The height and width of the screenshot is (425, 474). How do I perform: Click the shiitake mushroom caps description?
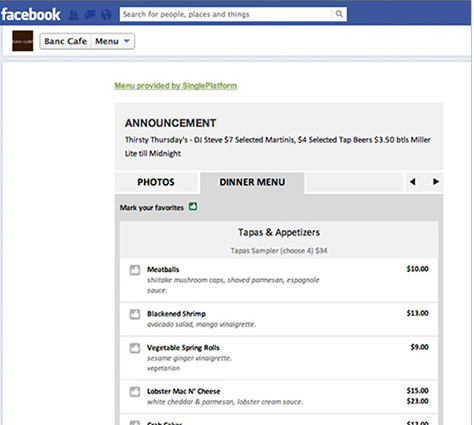click(233, 285)
